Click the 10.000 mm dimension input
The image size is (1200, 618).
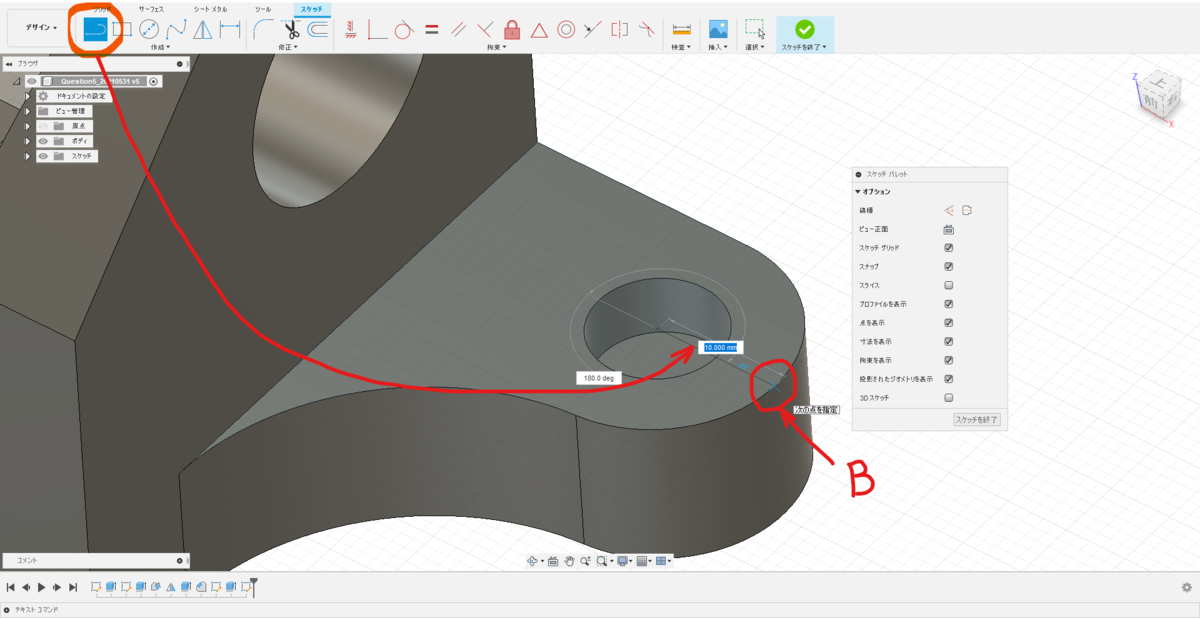point(719,347)
